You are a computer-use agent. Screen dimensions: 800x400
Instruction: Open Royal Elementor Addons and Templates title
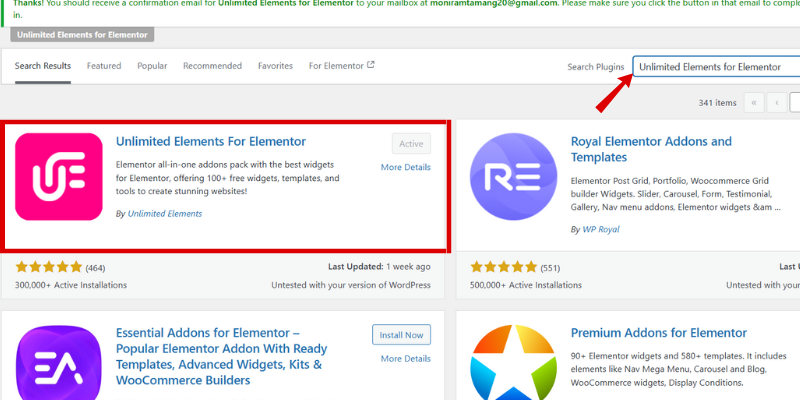pyautogui.click(x=651, y=149)
